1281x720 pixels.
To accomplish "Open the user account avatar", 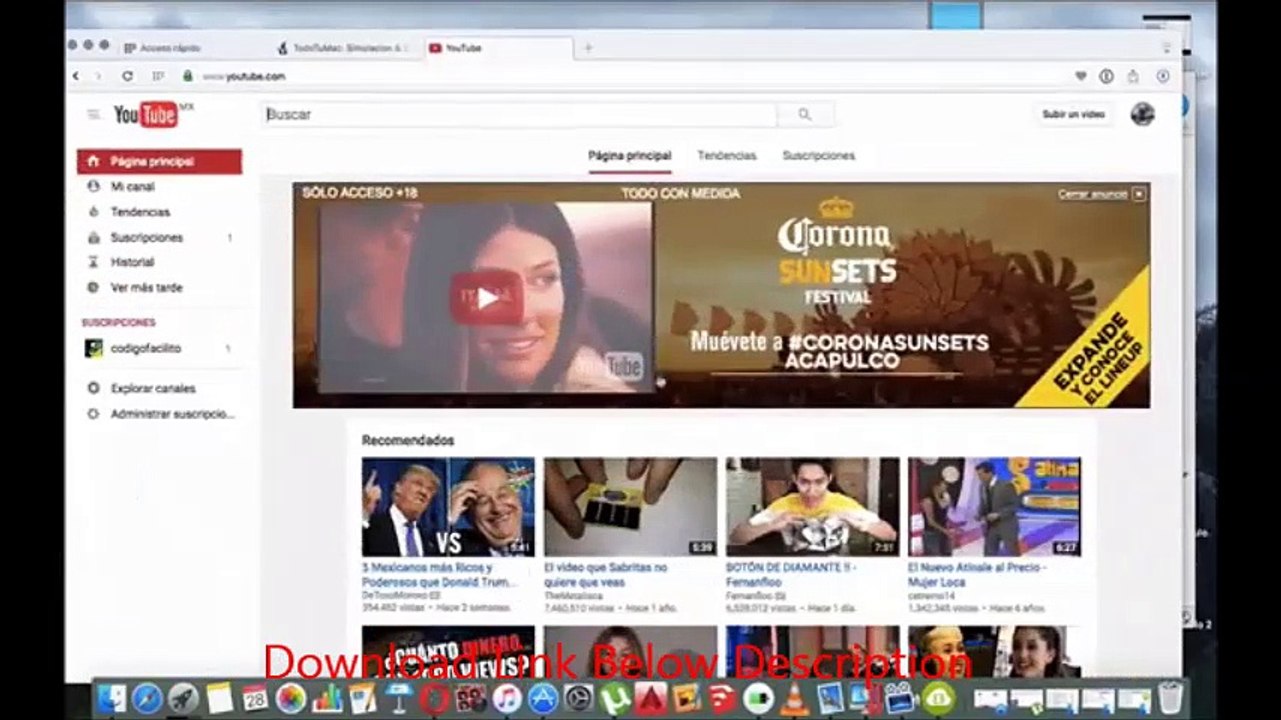I will [x=1142, y=114].
